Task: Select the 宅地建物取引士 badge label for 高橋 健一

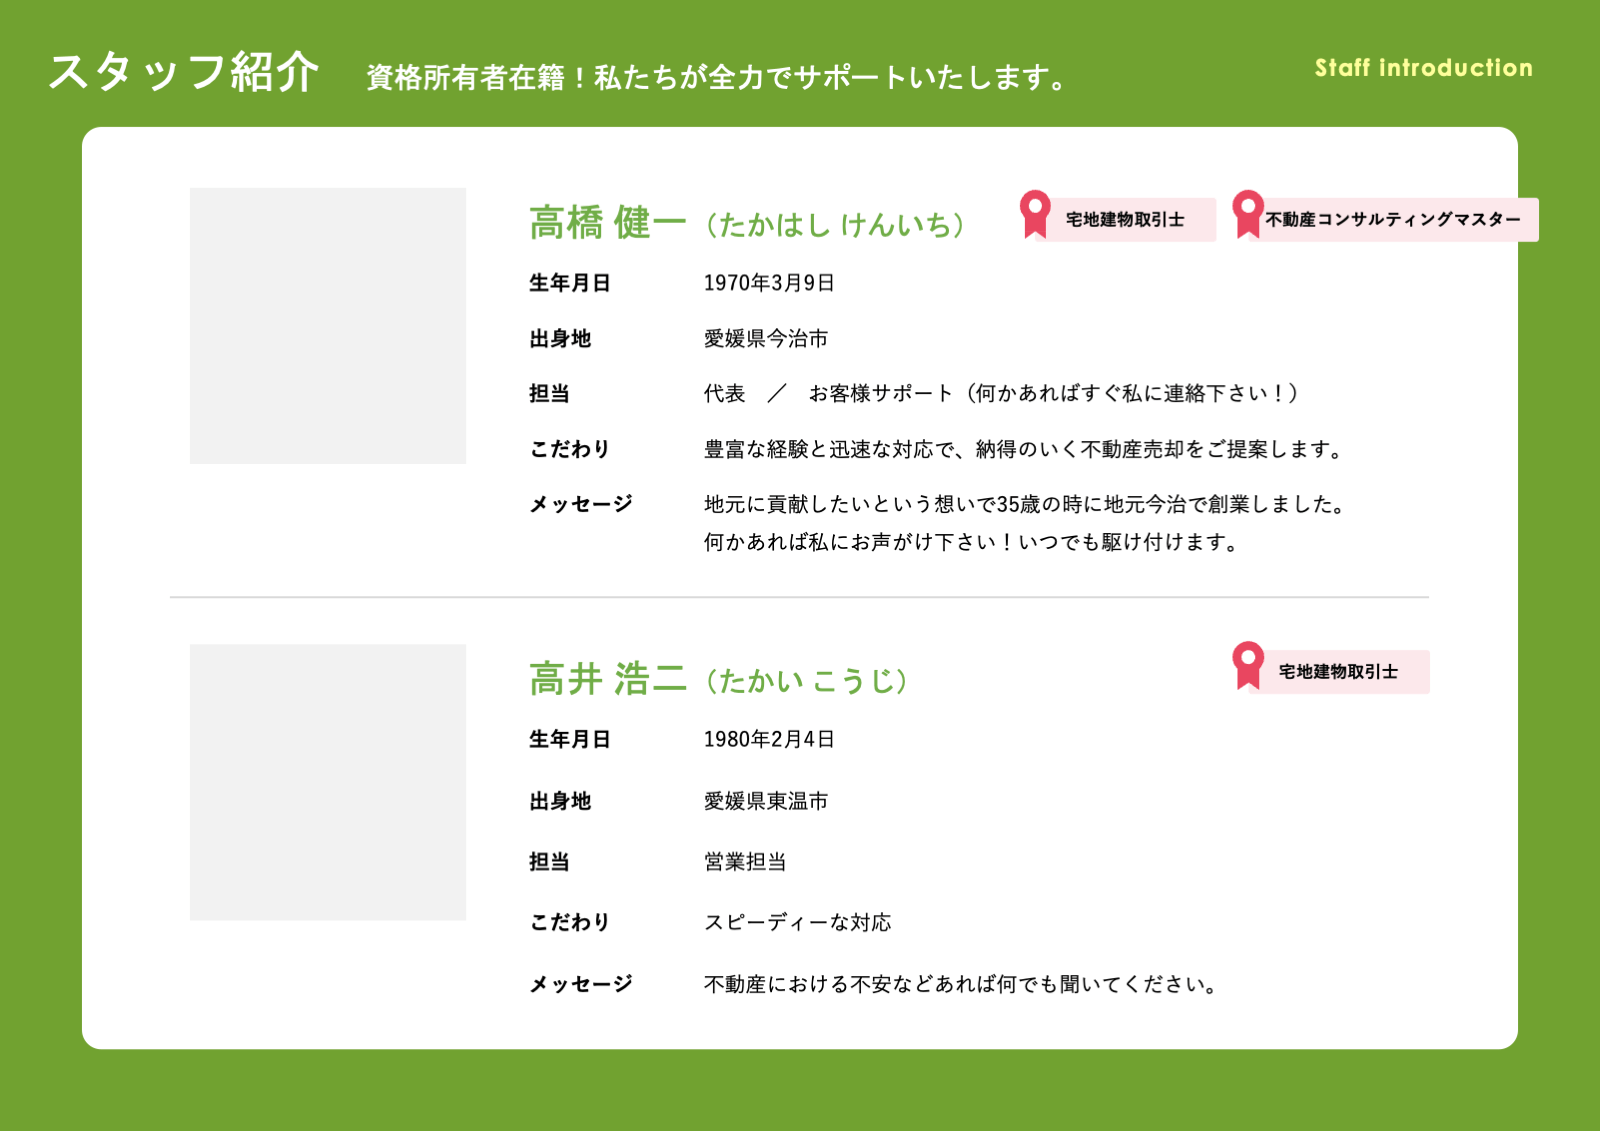Action: [x=1125, y=220]
